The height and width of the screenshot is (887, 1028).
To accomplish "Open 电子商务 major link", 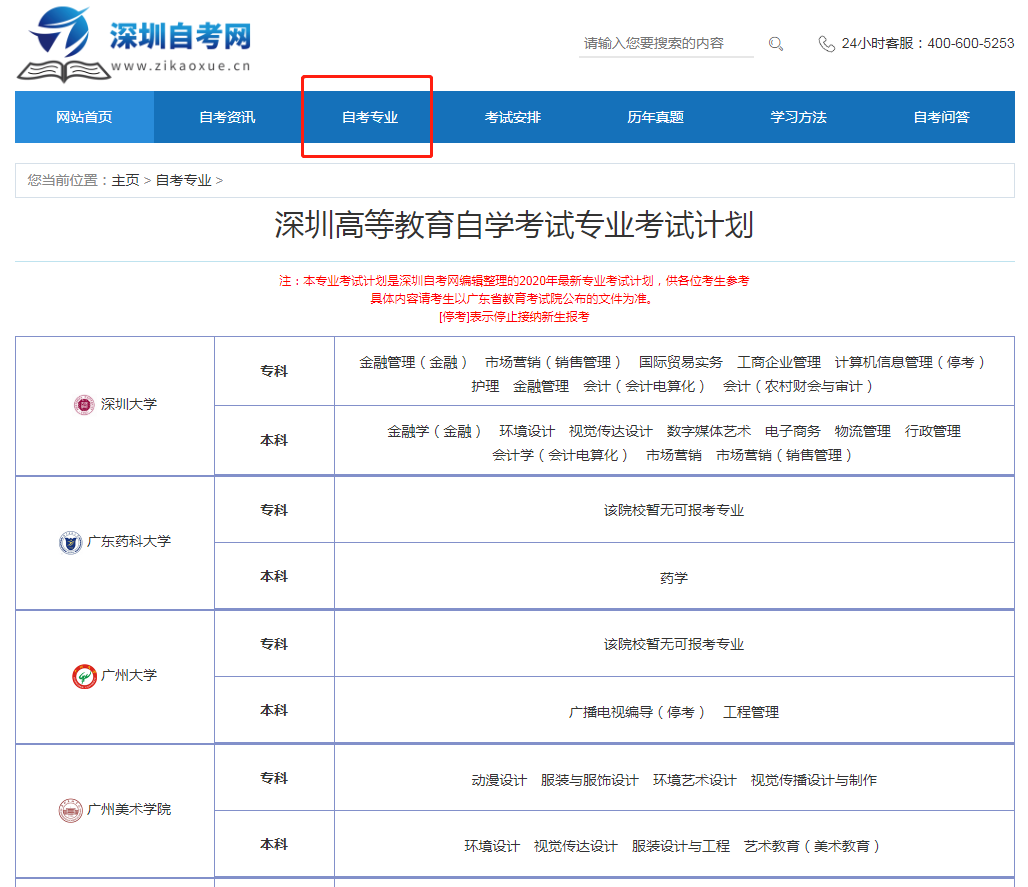I will pyautogui.click(x=793, y=431).
